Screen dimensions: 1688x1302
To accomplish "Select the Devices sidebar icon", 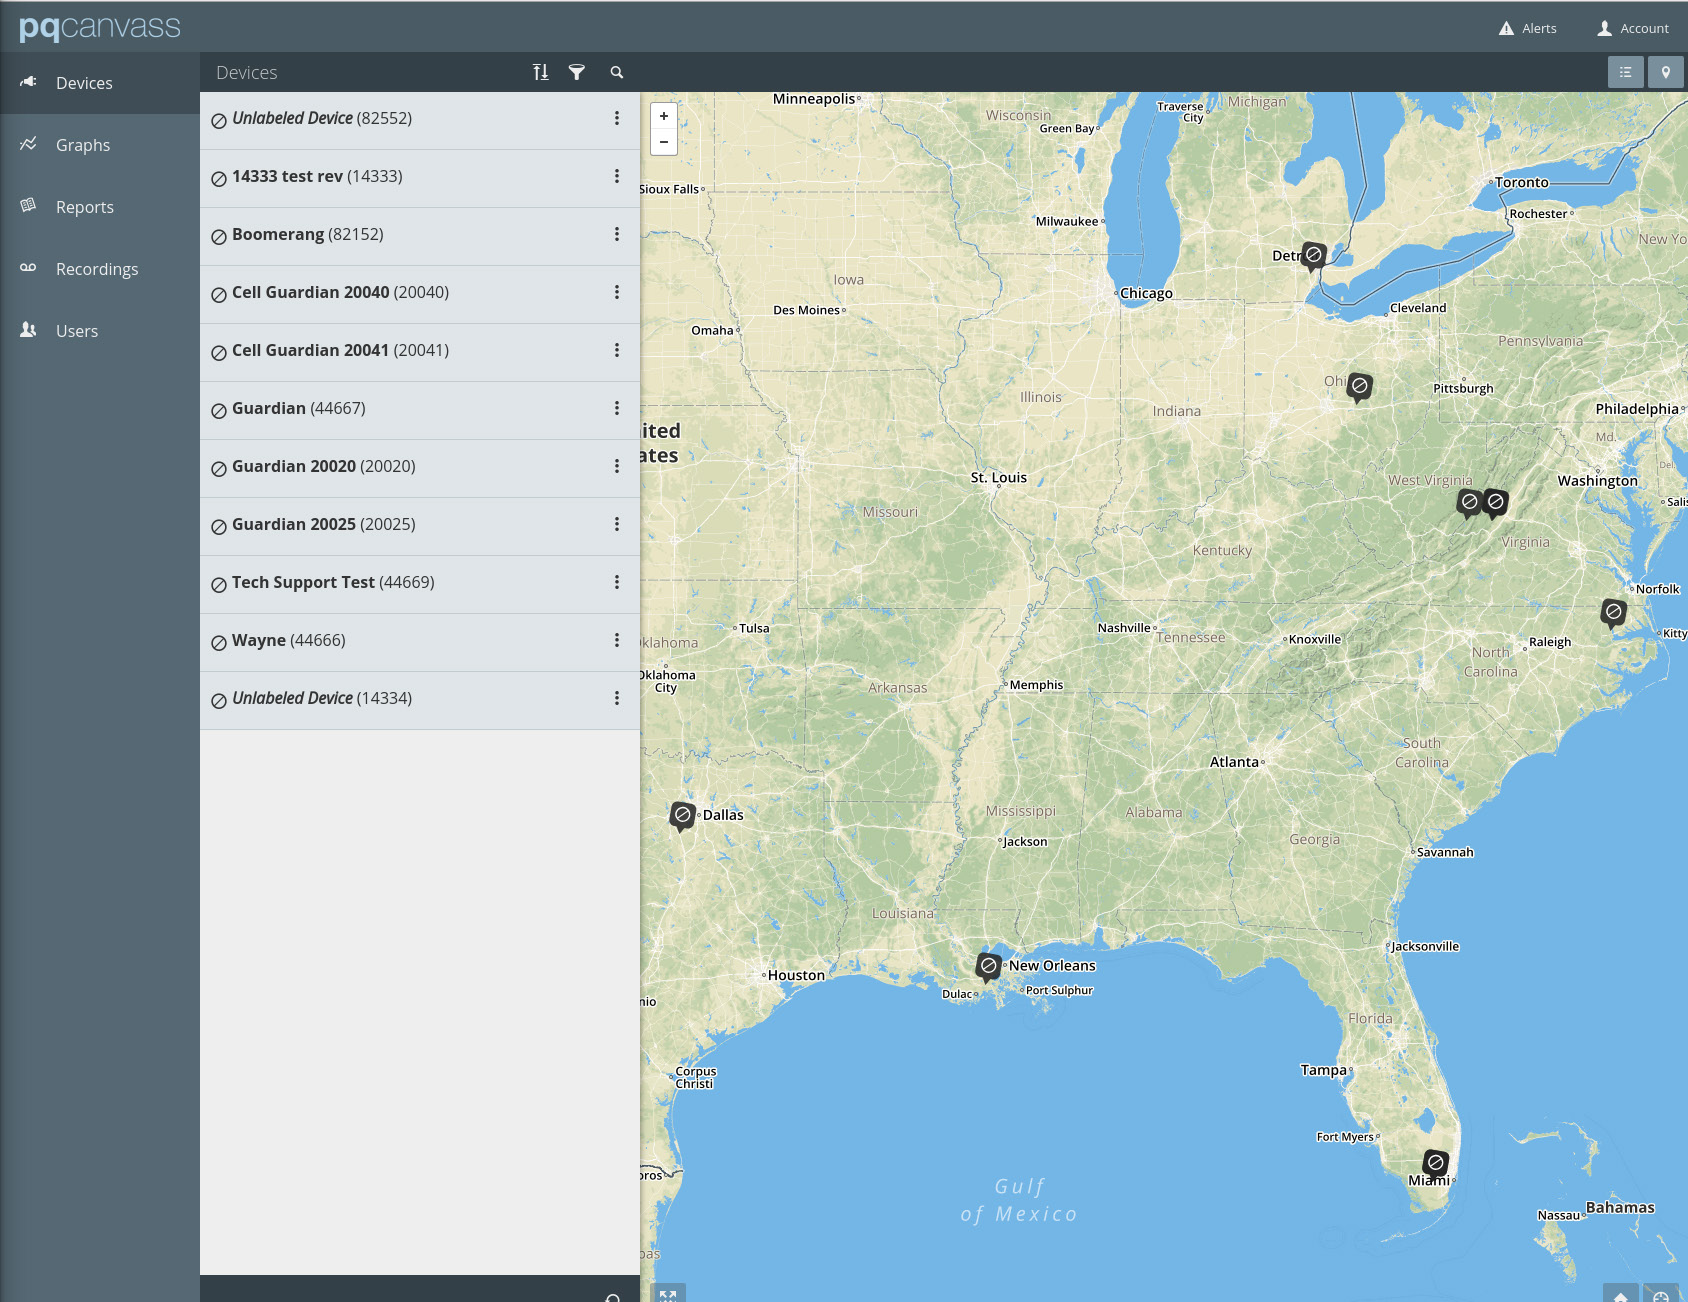I will [27, 83].
